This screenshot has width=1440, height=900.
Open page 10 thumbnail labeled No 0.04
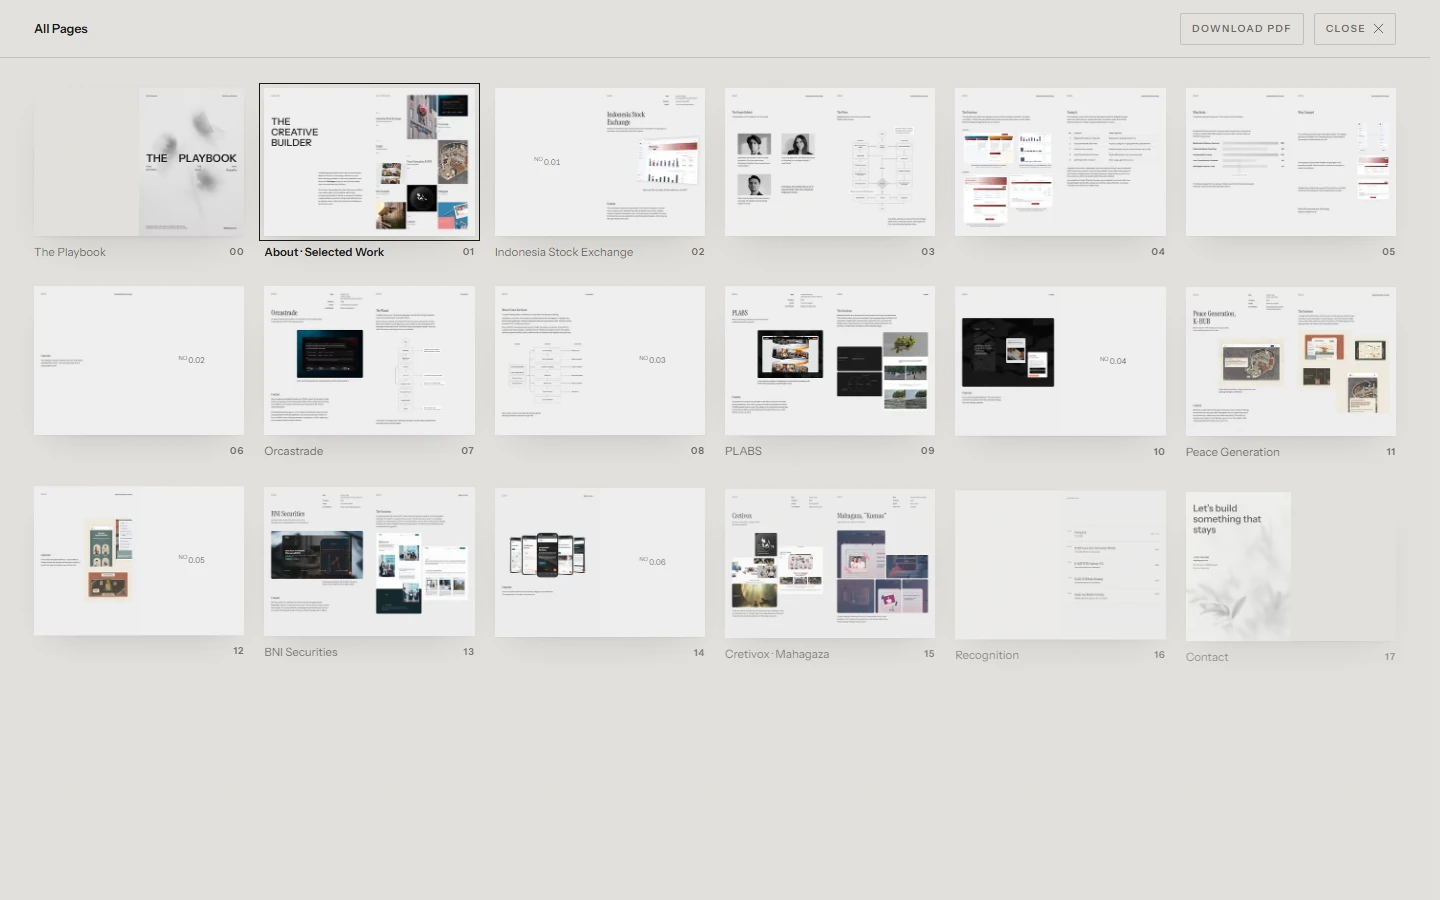click(x=1060, y=361)
